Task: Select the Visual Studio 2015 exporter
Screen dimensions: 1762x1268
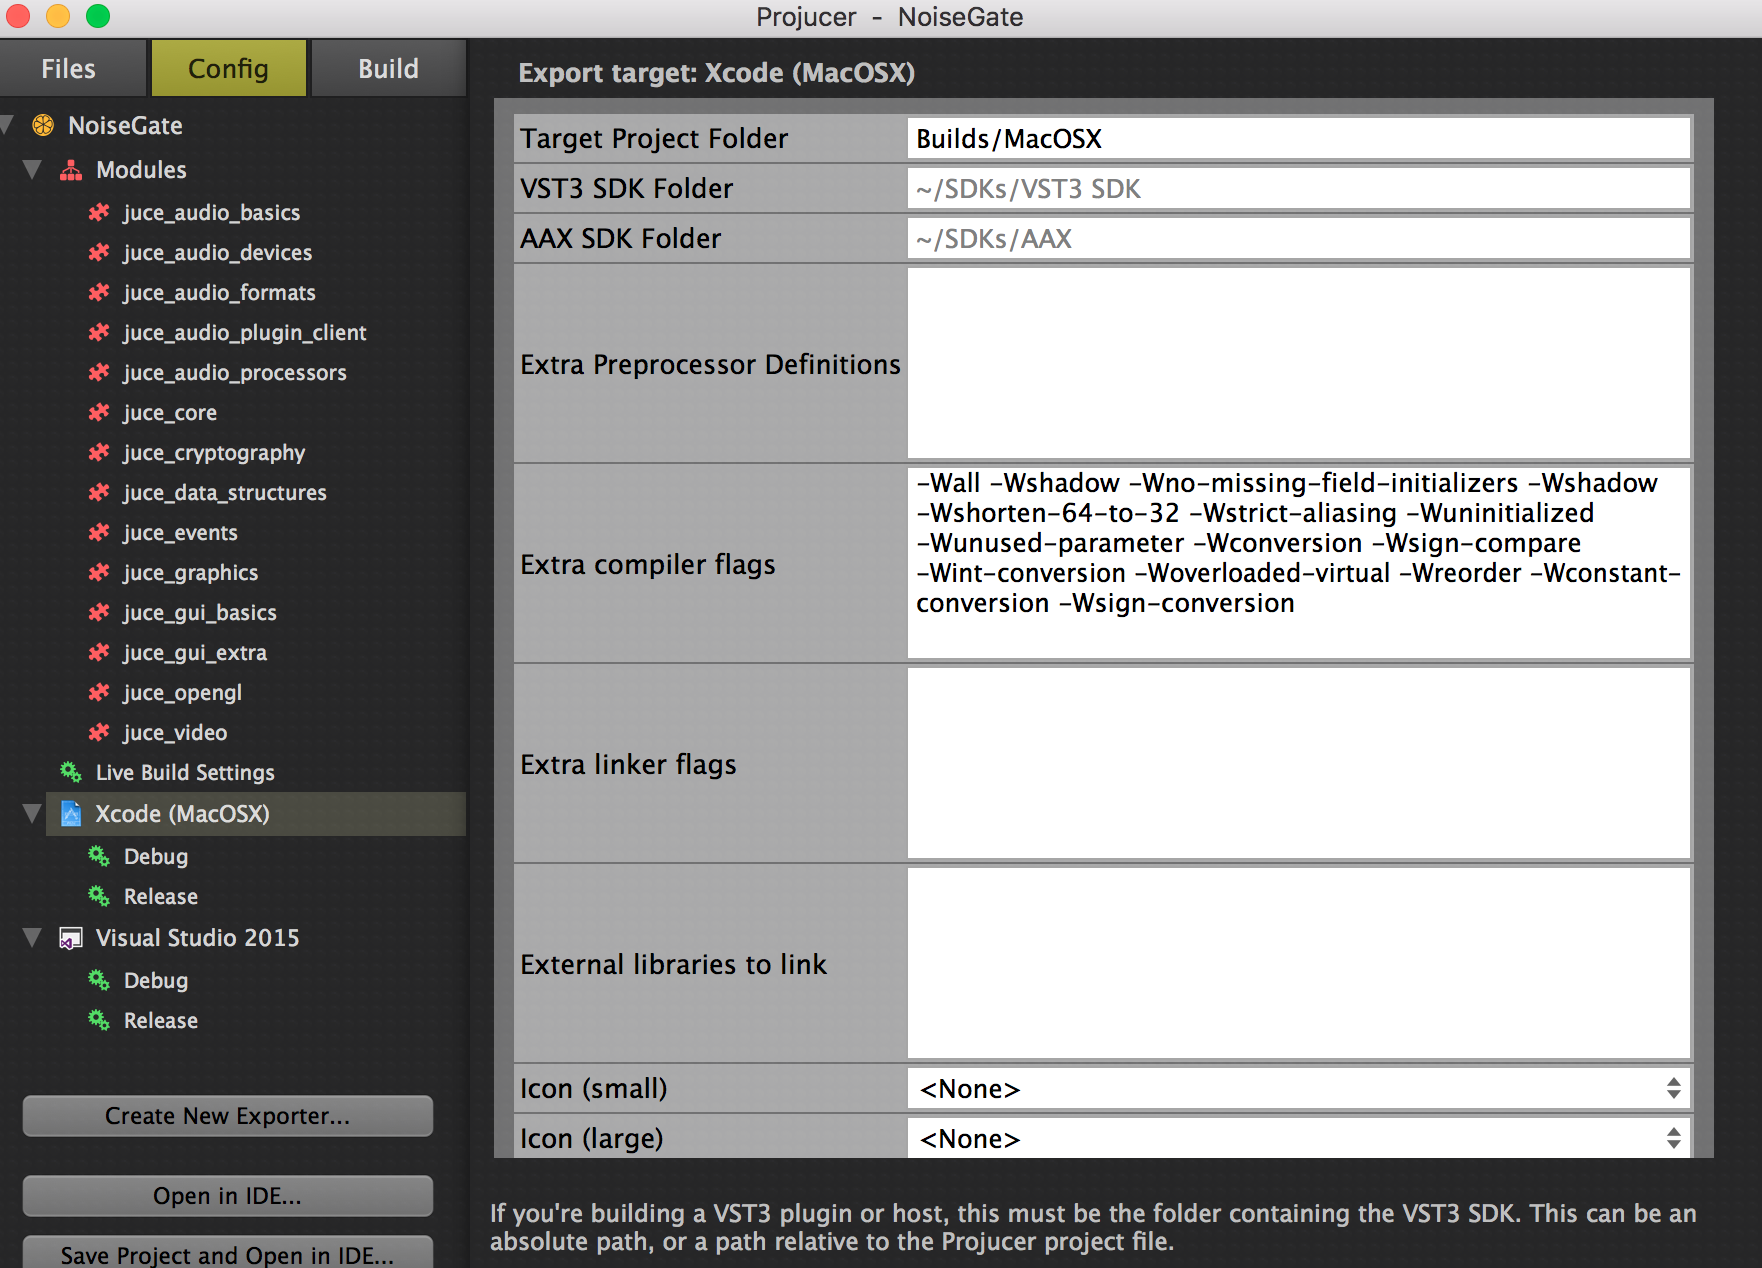Action: coord(198,938)
